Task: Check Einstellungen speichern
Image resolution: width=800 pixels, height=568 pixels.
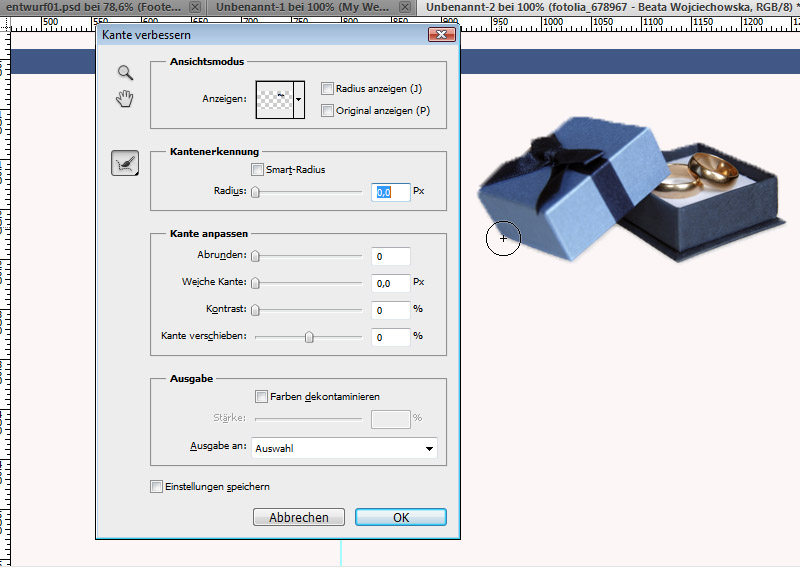Action: coord(156,487)
